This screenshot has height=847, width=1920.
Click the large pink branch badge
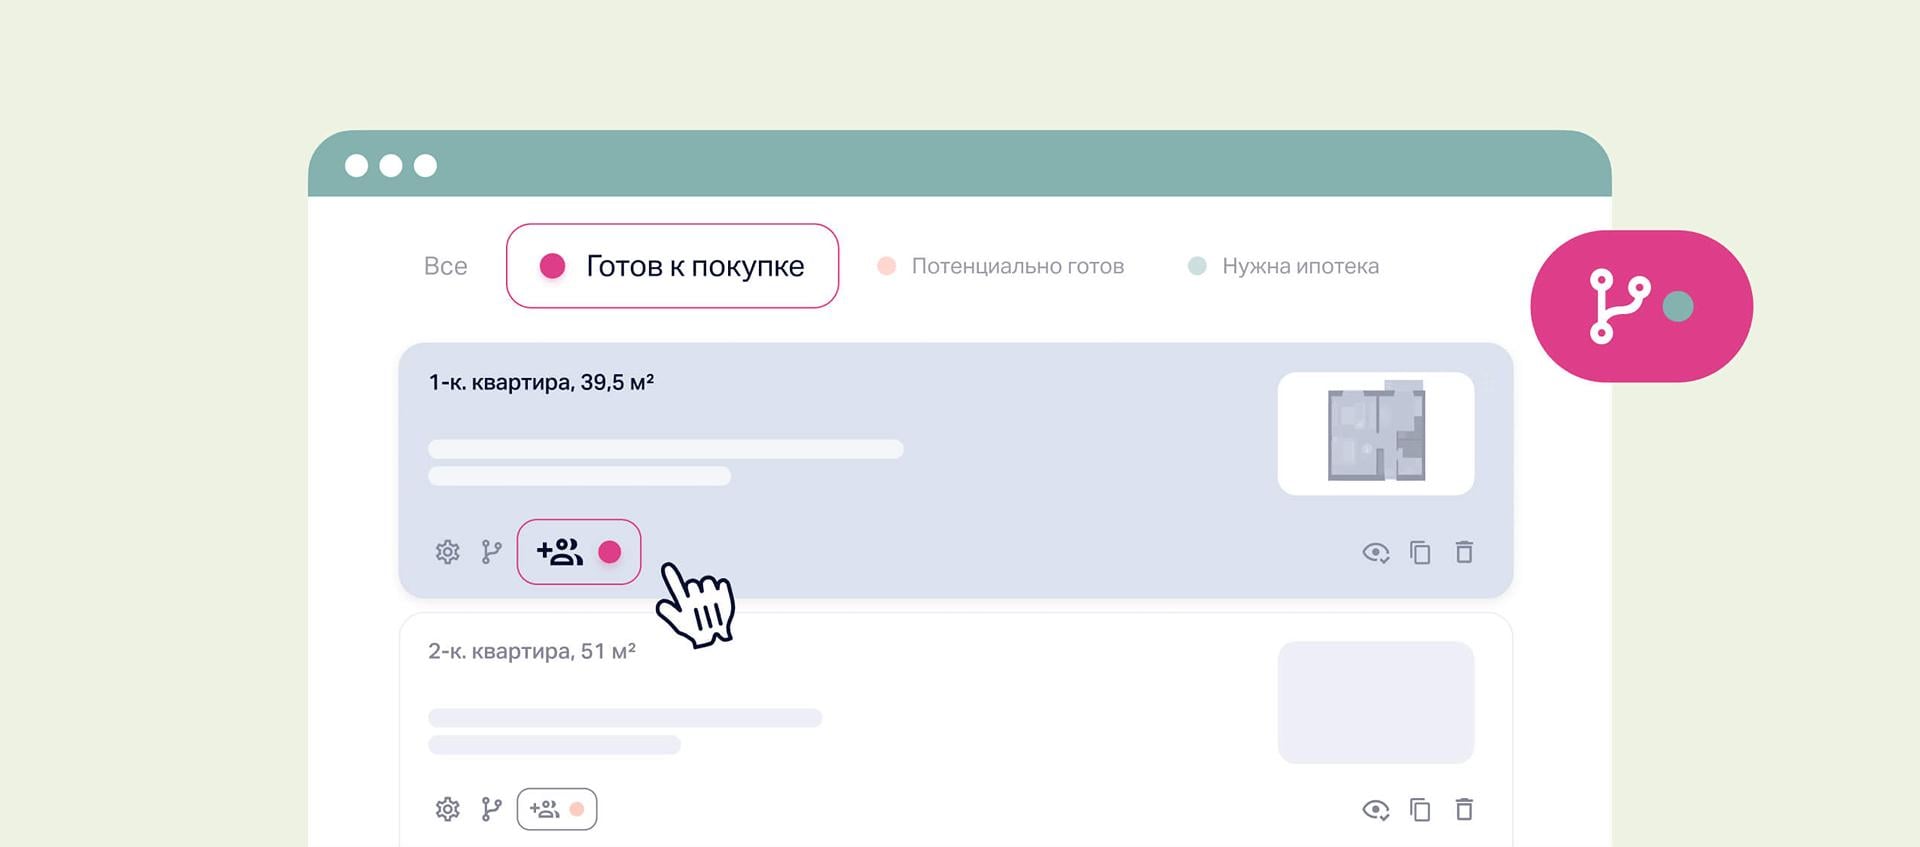pyautogui.click(x=1641, y=306)
